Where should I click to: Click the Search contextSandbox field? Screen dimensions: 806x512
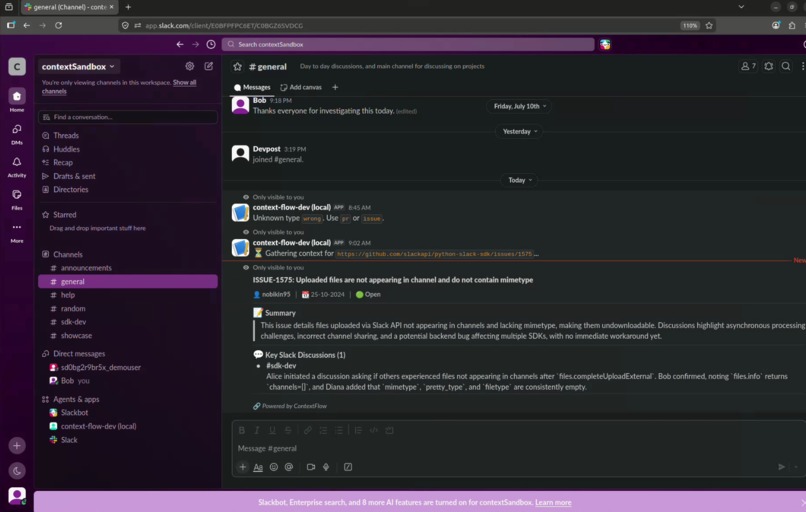click(408, 44)
